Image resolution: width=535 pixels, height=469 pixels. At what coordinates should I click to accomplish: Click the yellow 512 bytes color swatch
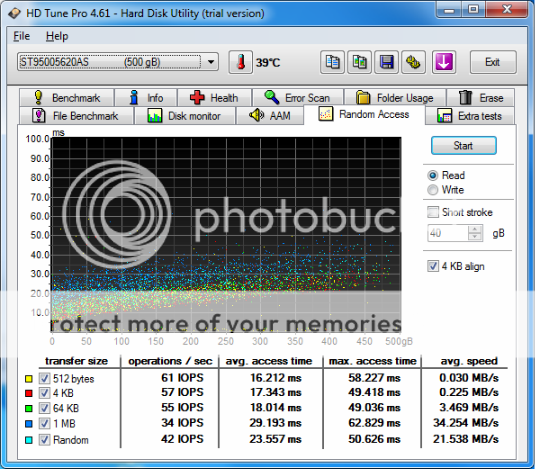tap(29, 379)
